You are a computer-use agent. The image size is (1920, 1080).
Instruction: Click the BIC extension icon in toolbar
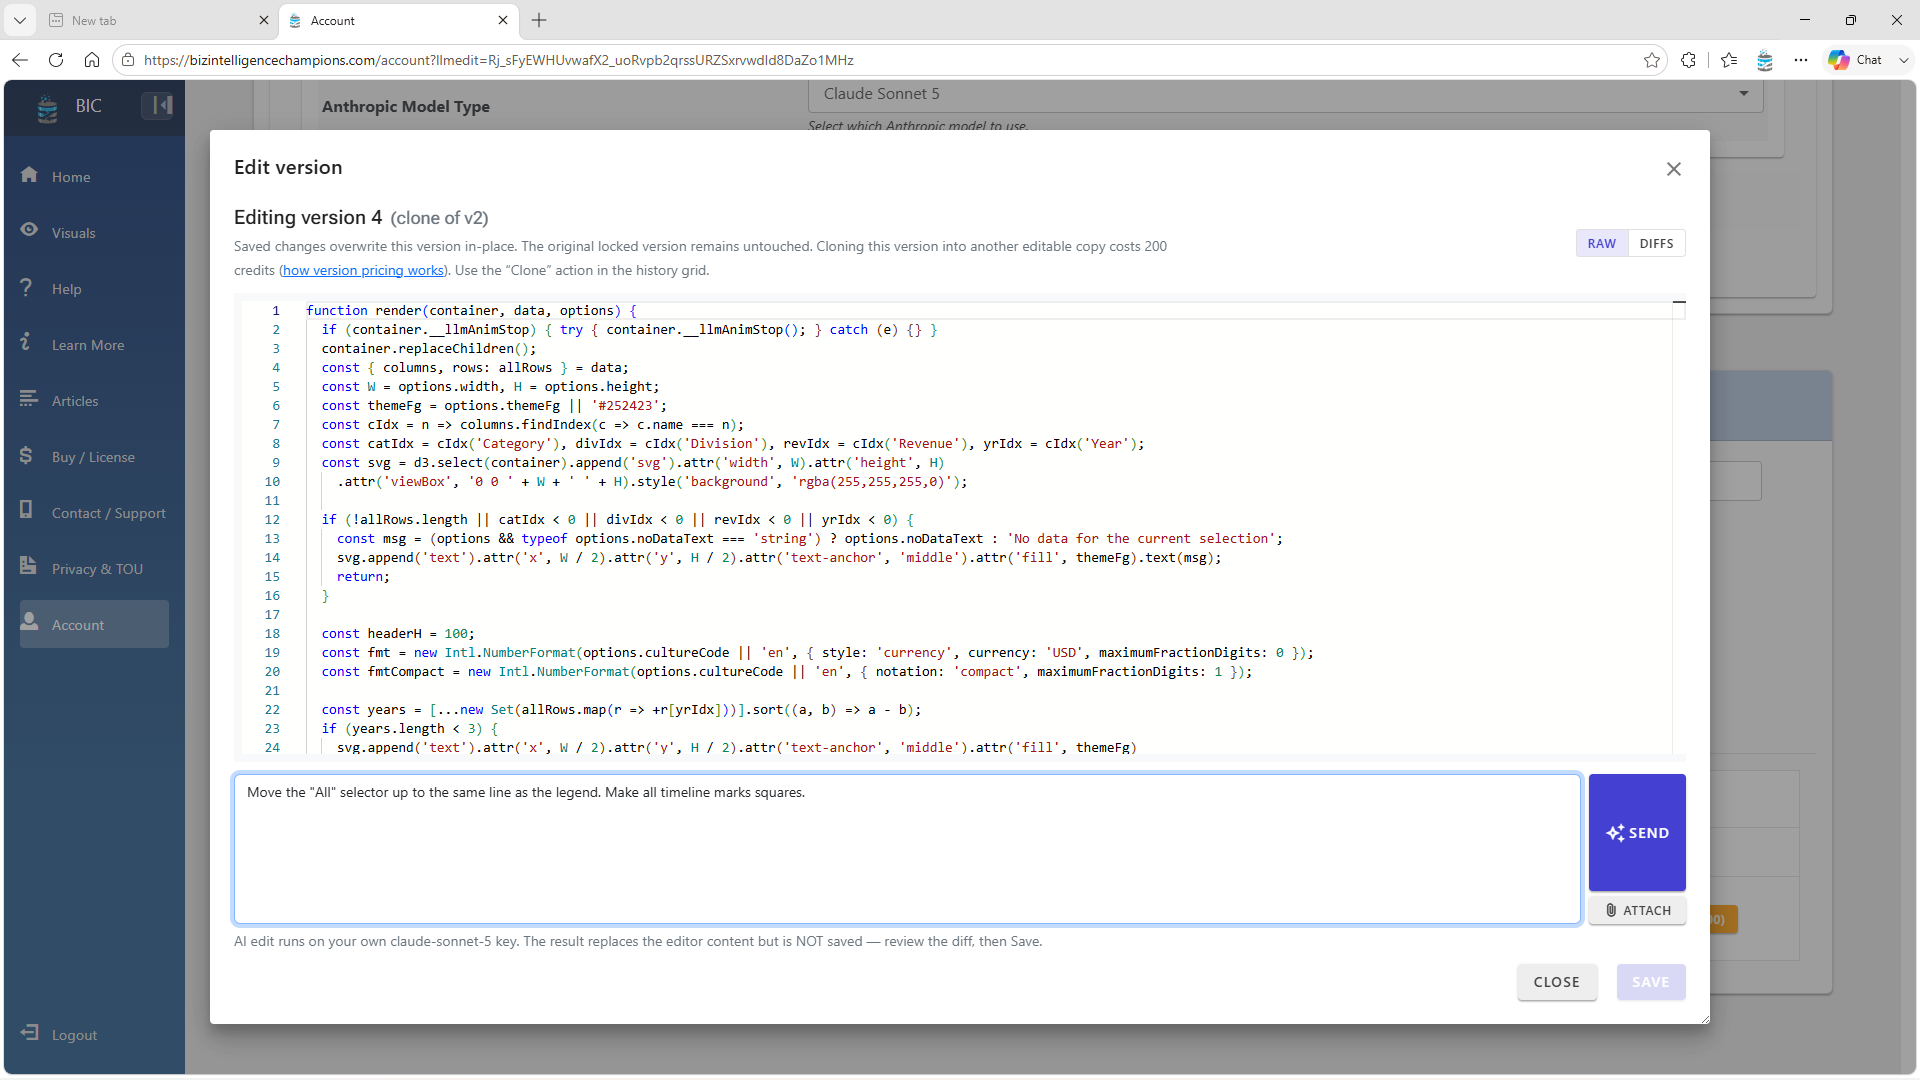pos(1765,60)
